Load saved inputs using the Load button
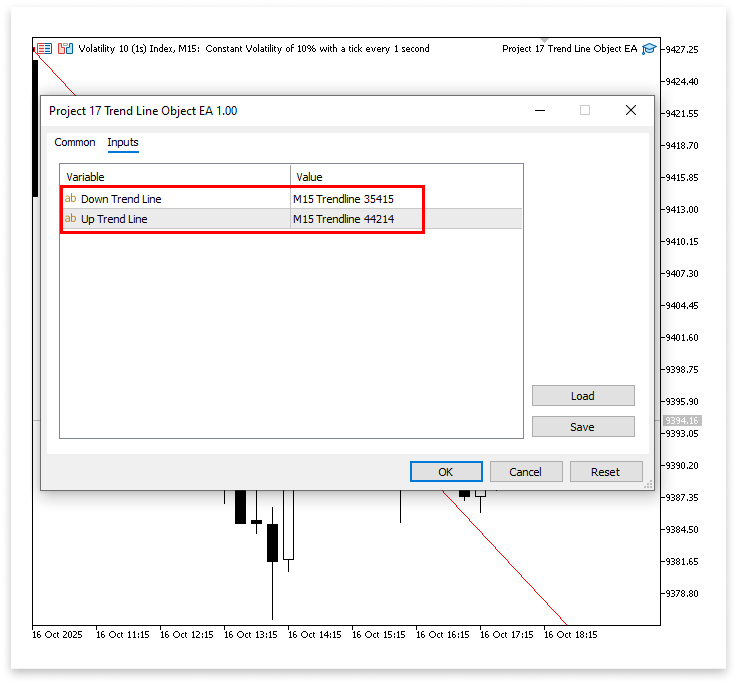The image size is (737, 684). click(x=583, y=396)
